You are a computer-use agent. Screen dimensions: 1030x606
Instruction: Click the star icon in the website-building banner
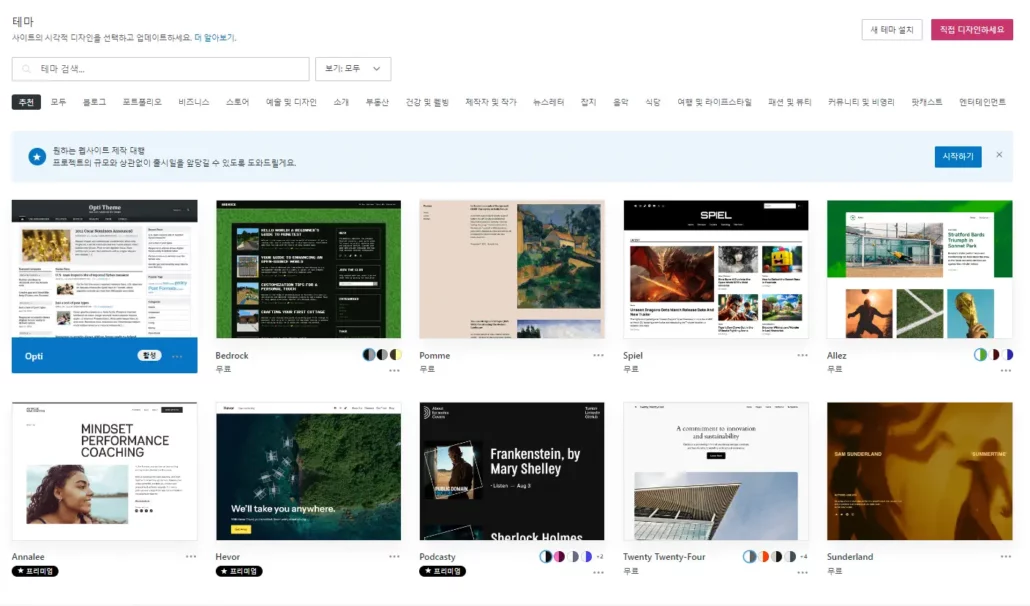[37, 156]
